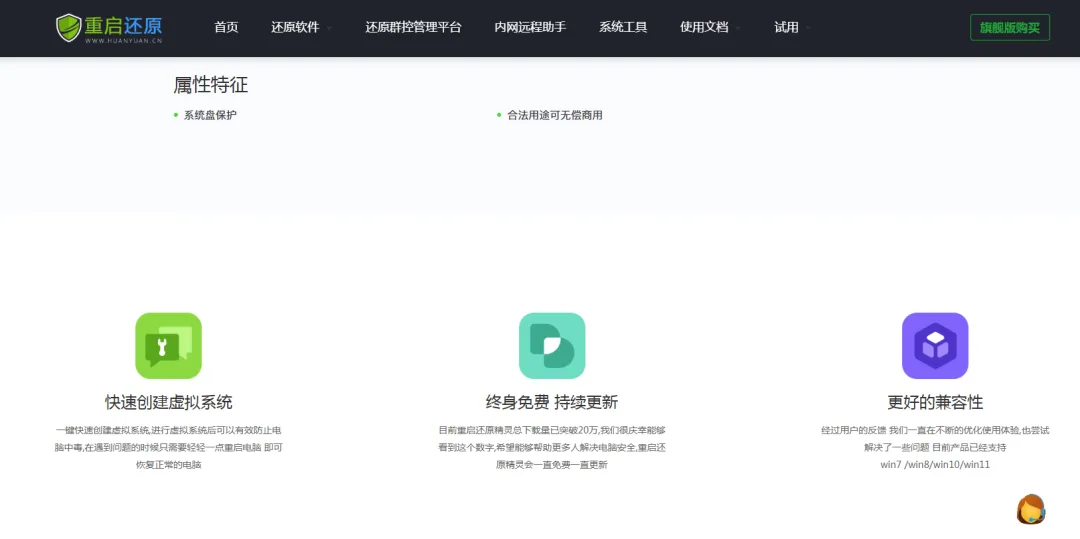Click the 旗舰版购买 purchase button
Image resolution: width=1080 pixels, height=539 pixels.
[x=1009, y=28]
